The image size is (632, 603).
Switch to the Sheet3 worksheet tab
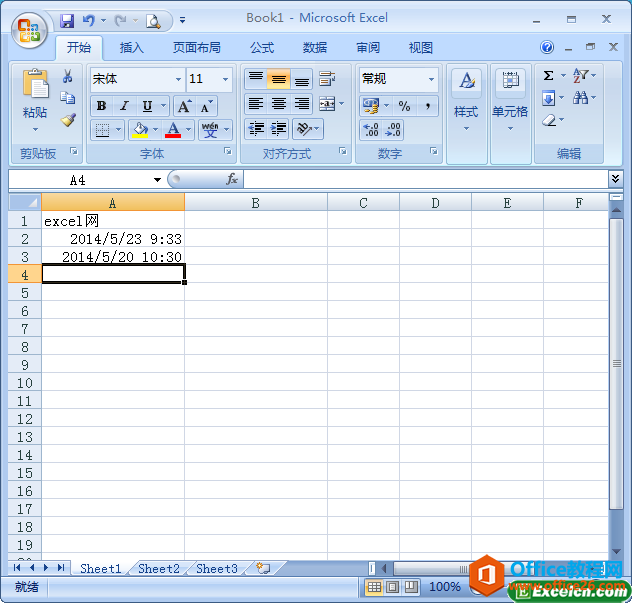pyautogui.click(x=217, y=568)
